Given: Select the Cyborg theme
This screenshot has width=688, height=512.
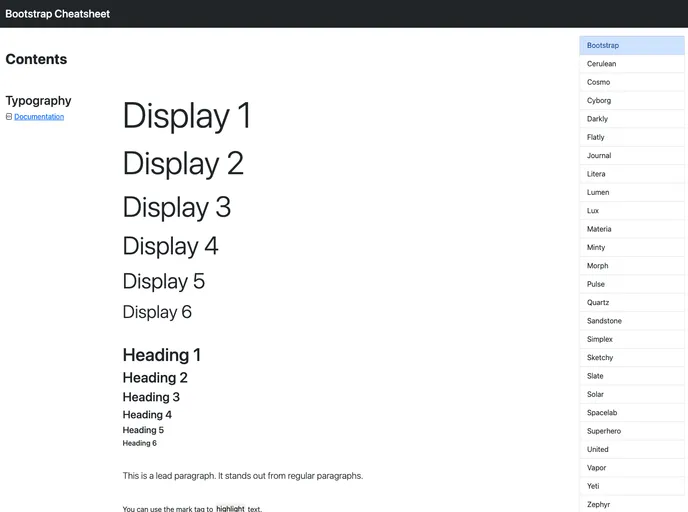Looking at the screenshot, I should (x=617, y=101).
